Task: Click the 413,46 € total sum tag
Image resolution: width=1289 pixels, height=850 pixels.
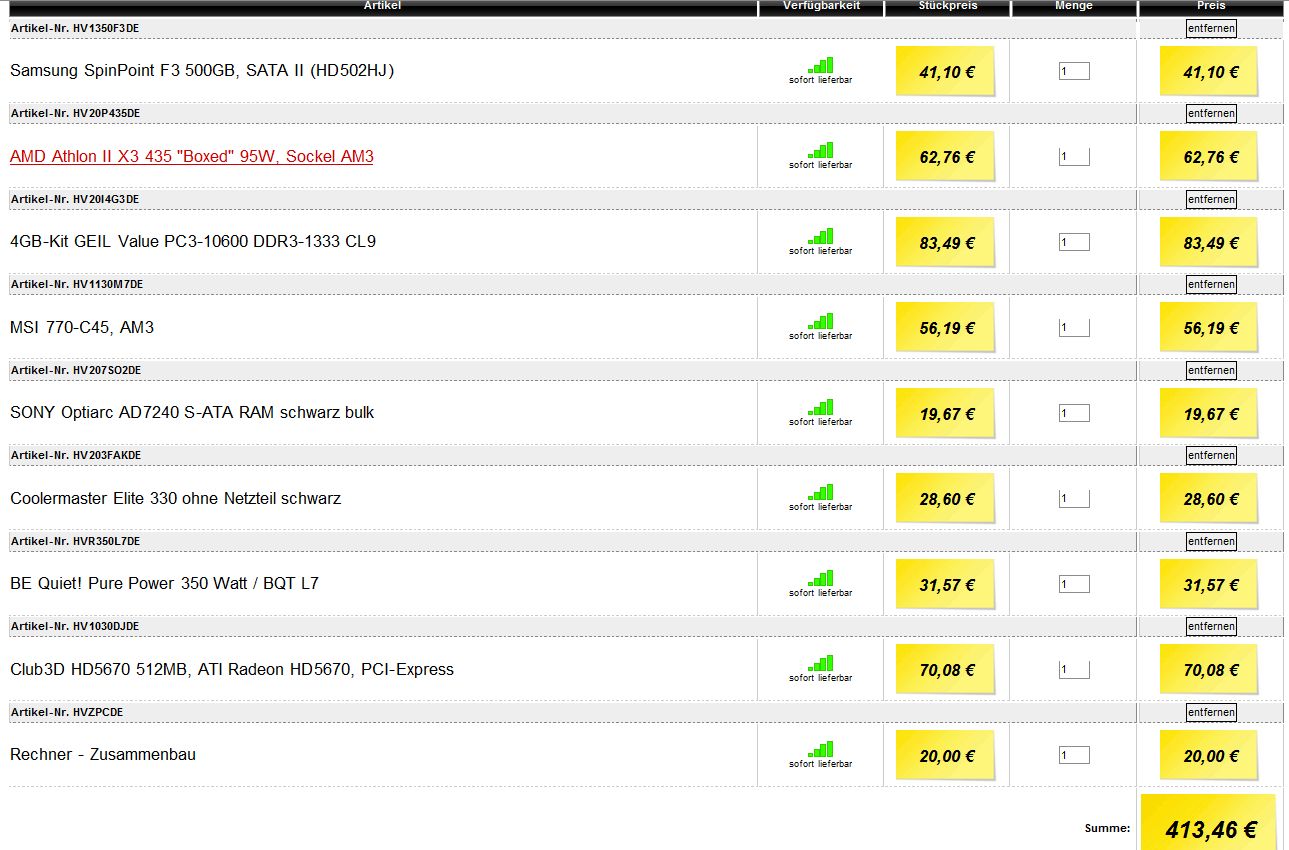Action: [1210, 823]
